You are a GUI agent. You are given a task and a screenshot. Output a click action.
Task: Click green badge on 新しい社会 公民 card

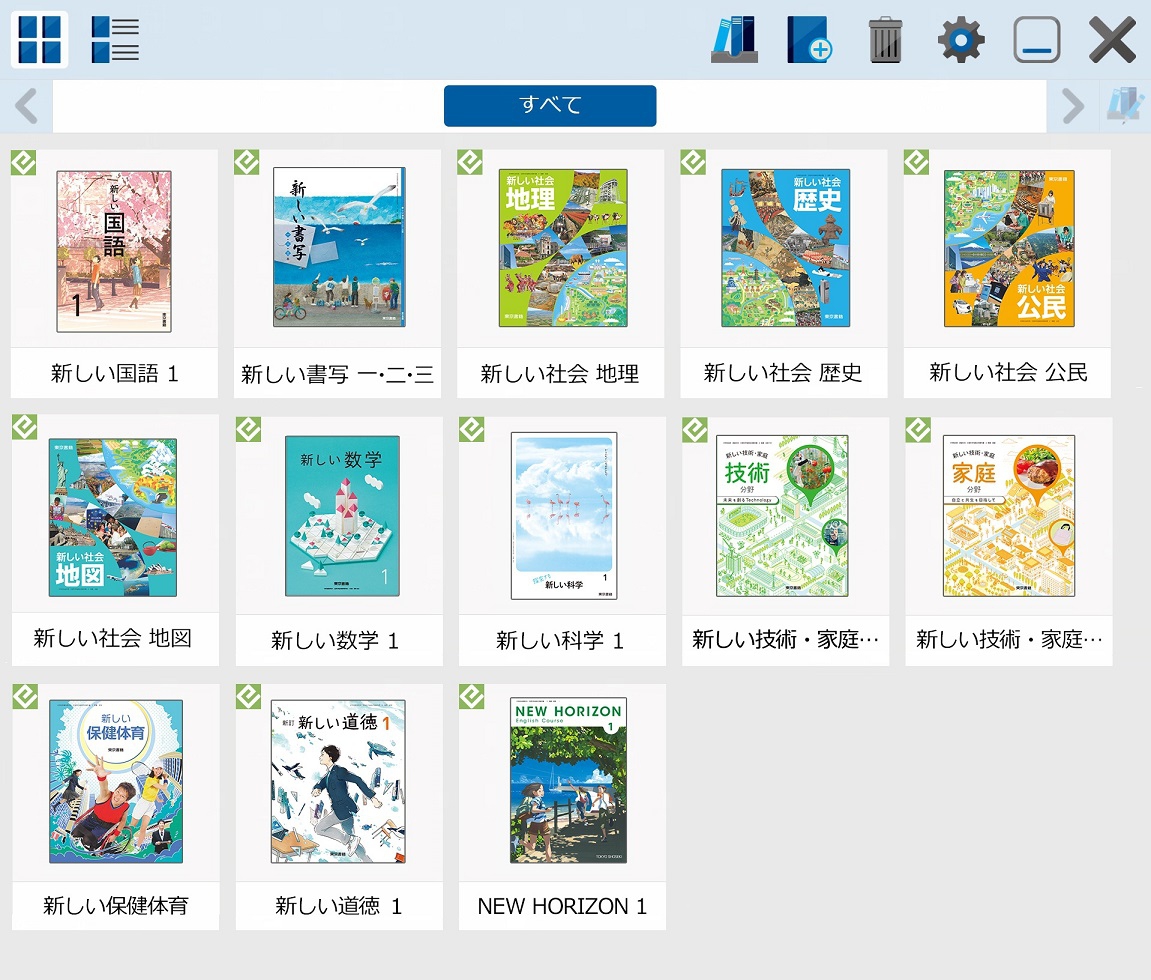(x=916, y=162)
